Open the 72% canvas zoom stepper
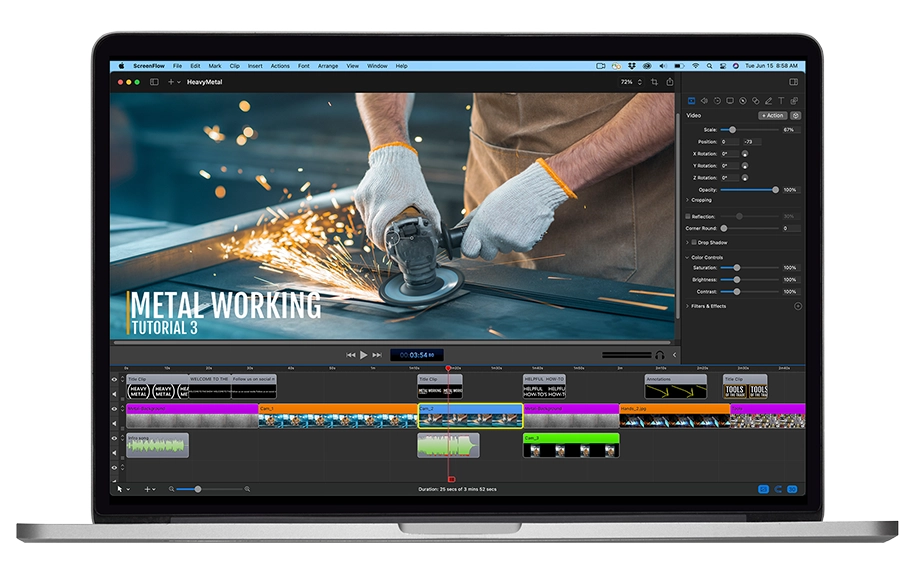916x573 pixels. click(640, 82)
